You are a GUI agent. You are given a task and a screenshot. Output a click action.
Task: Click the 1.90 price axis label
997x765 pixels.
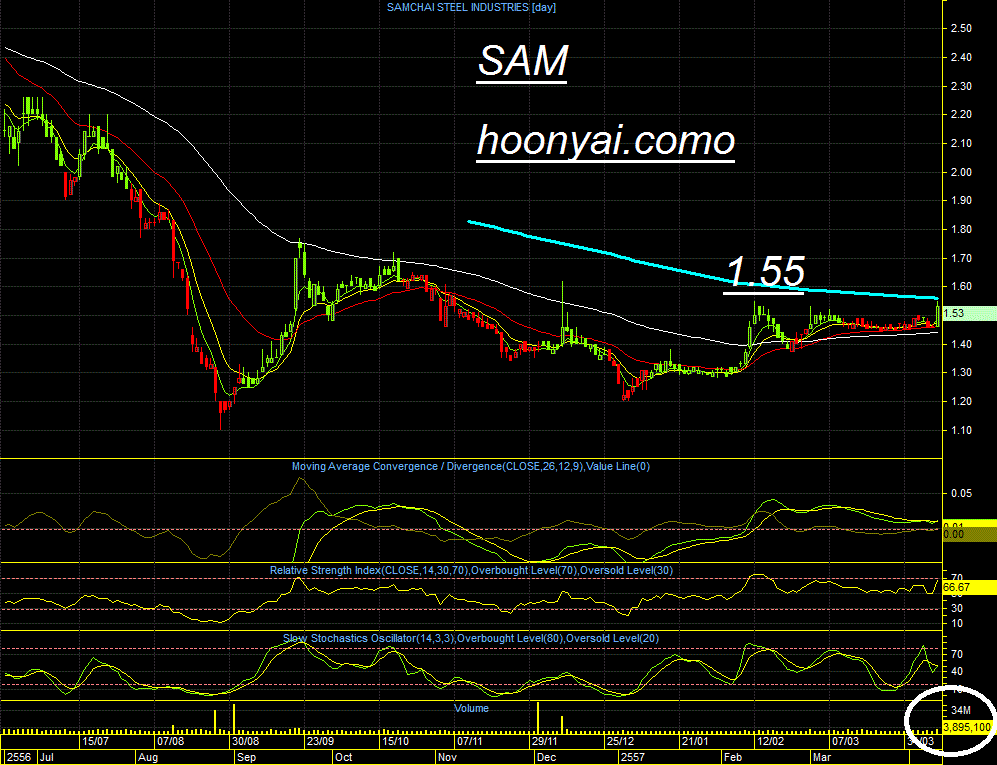(961, 200)
